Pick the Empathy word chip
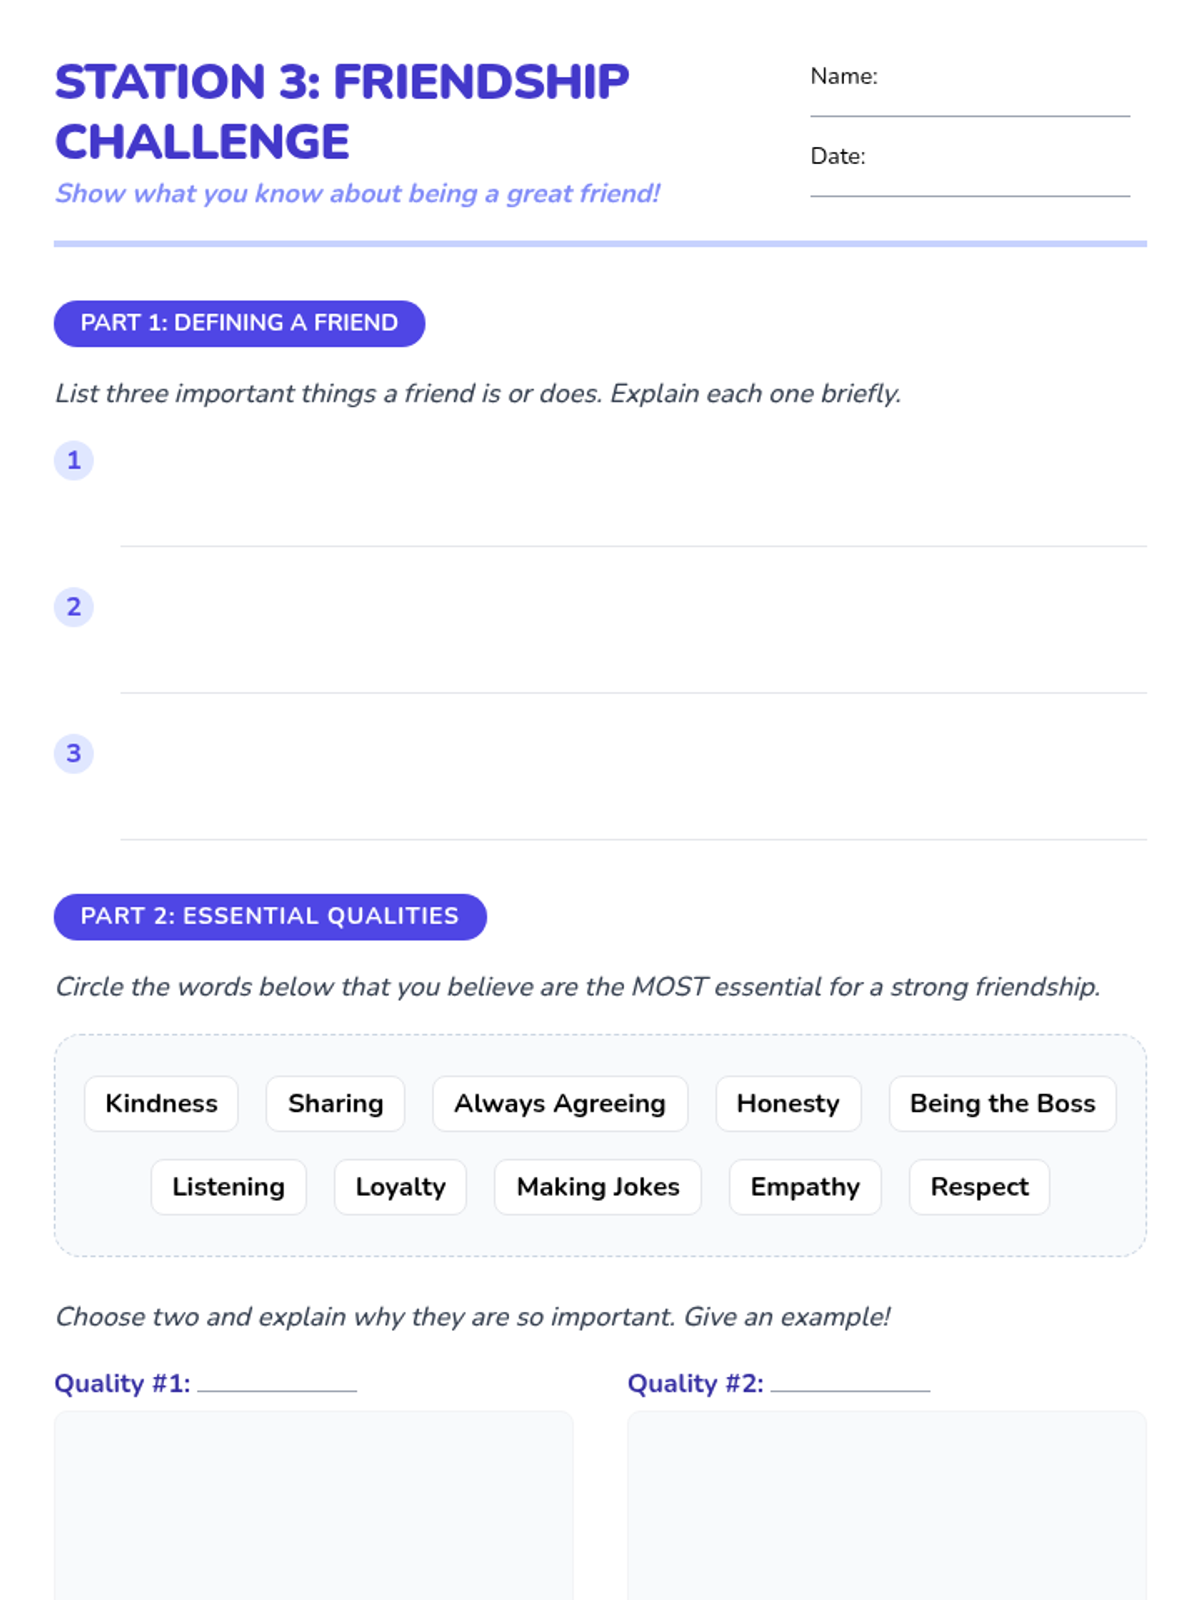The image size is (1200, 1600). coord(805,1187)
